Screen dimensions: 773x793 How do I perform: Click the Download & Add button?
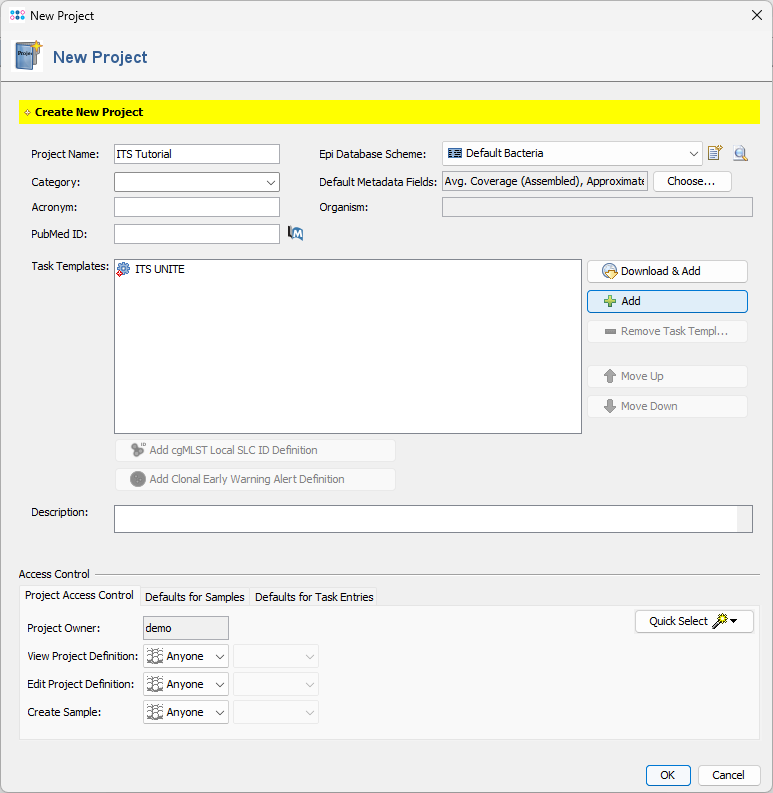coord(667,271)
